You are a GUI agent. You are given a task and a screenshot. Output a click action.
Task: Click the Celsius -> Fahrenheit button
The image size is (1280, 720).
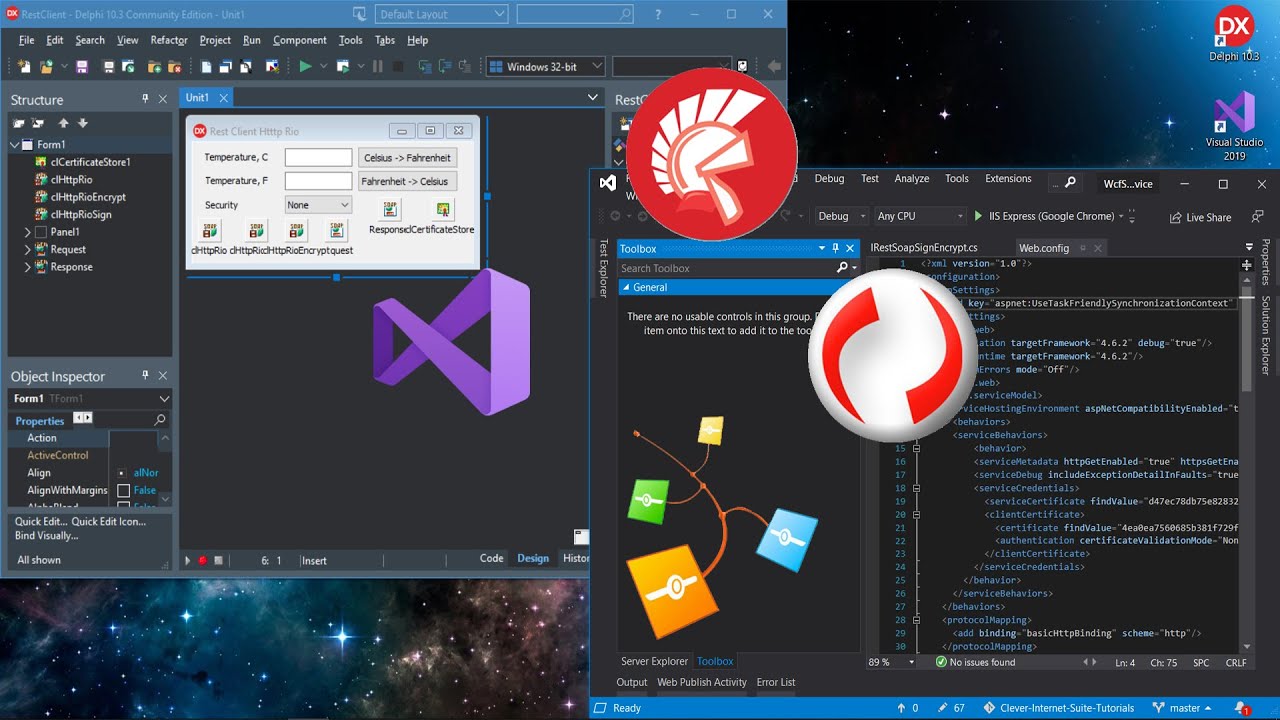(407, 158)
